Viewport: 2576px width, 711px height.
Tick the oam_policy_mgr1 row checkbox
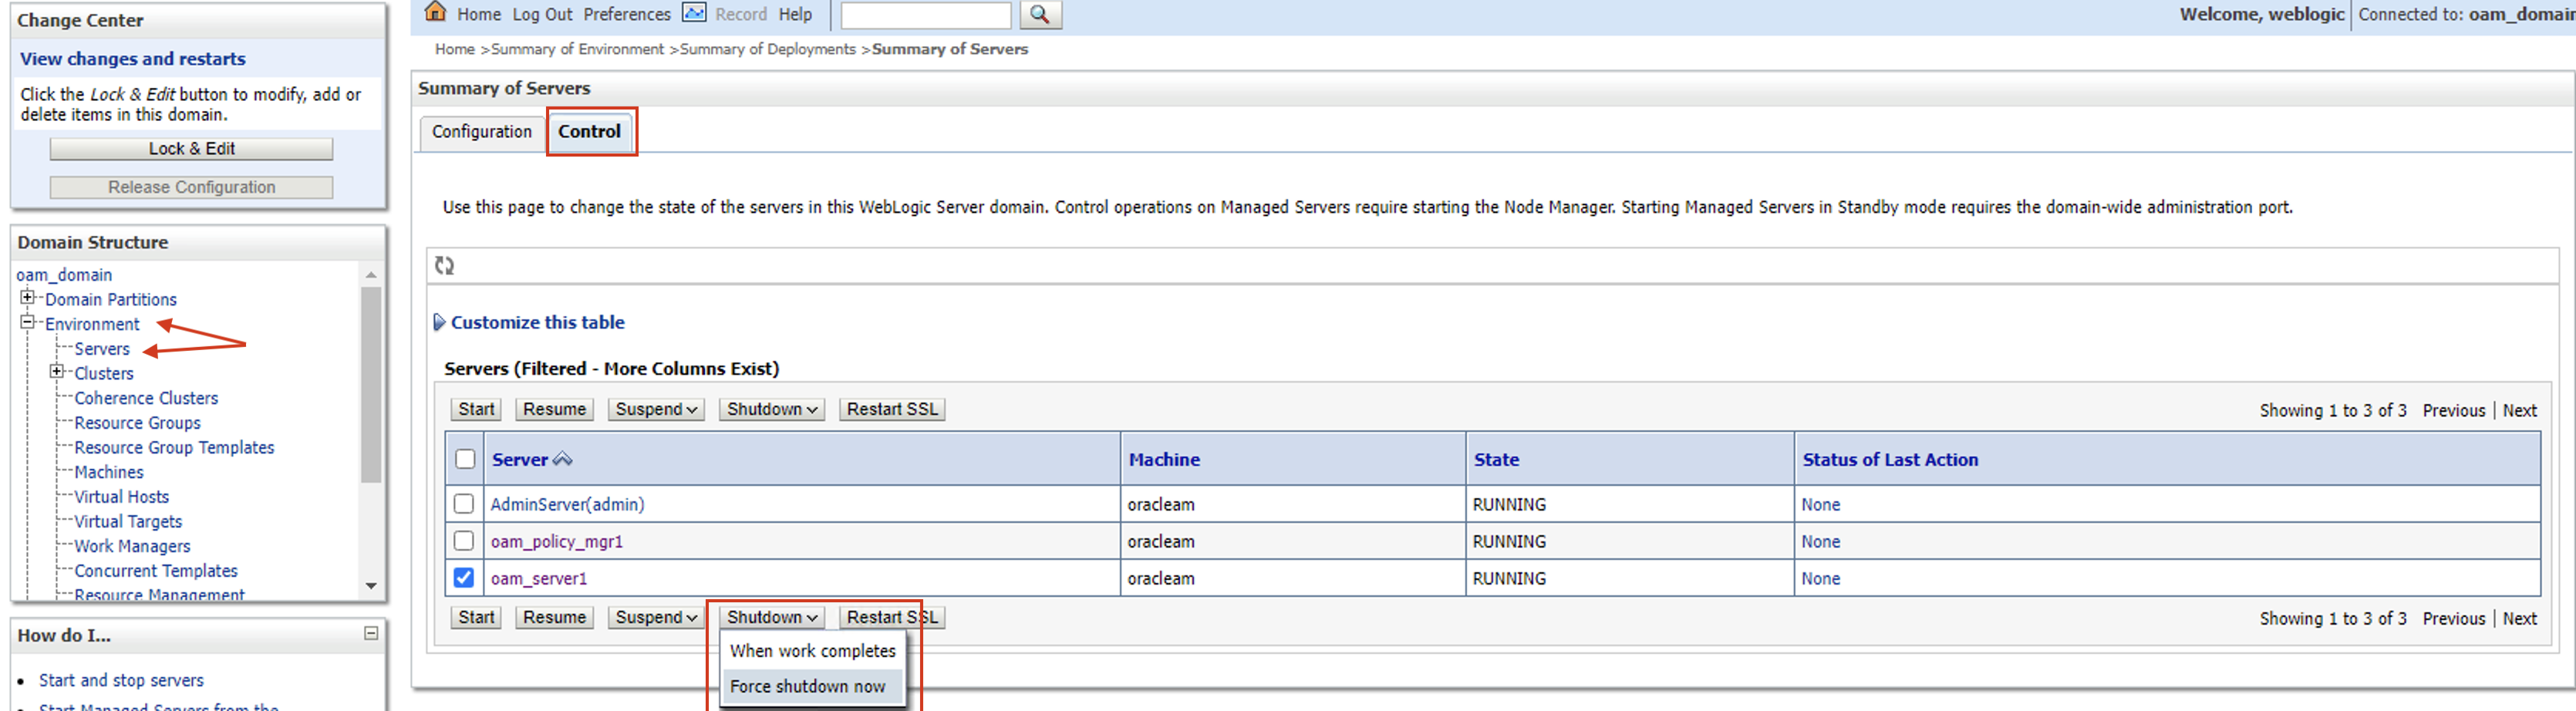click(464, 541)
